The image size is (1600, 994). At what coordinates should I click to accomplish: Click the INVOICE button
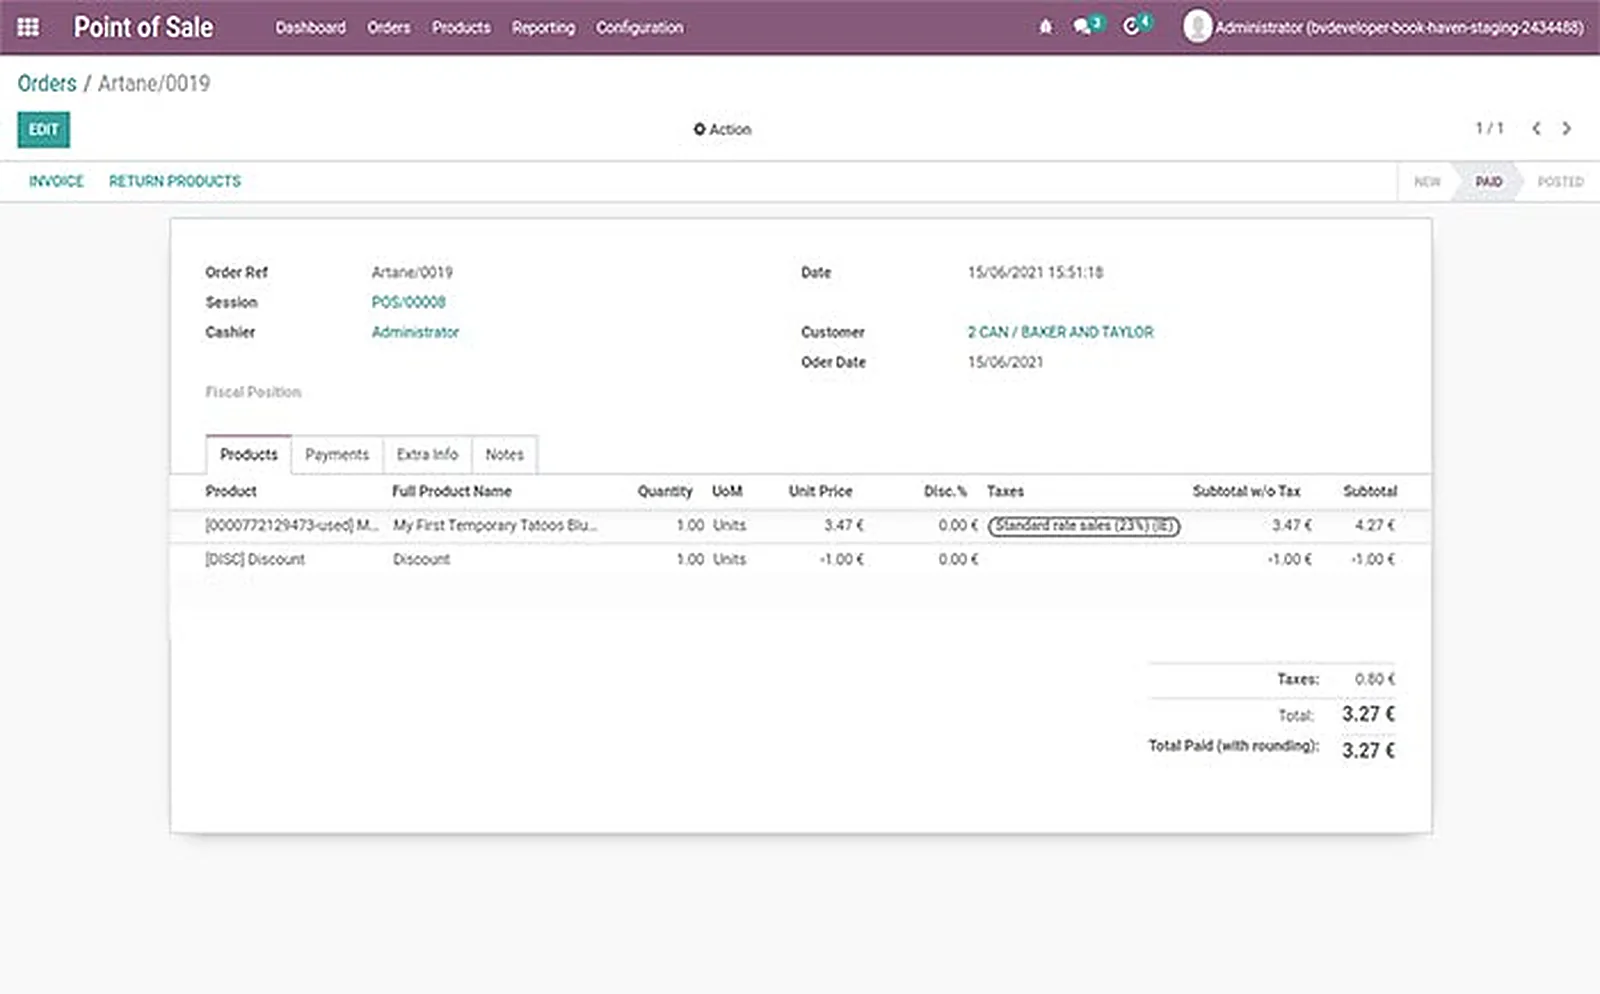56,181
